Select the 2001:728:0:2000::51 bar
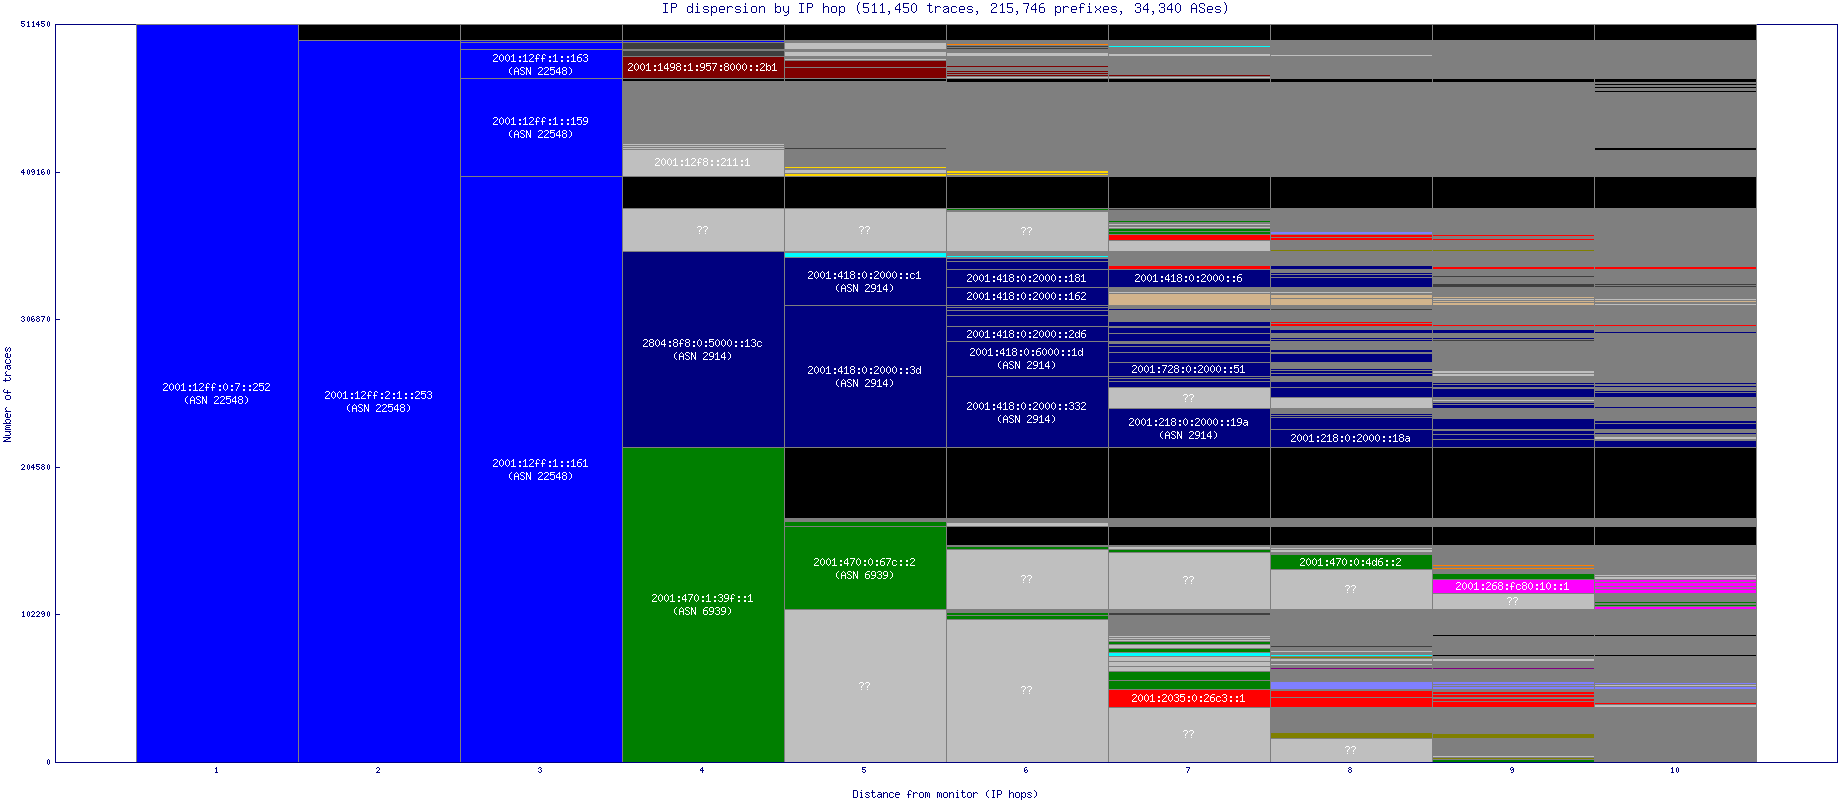The width and height of the screenshot is (1838, 800). 1189,369
